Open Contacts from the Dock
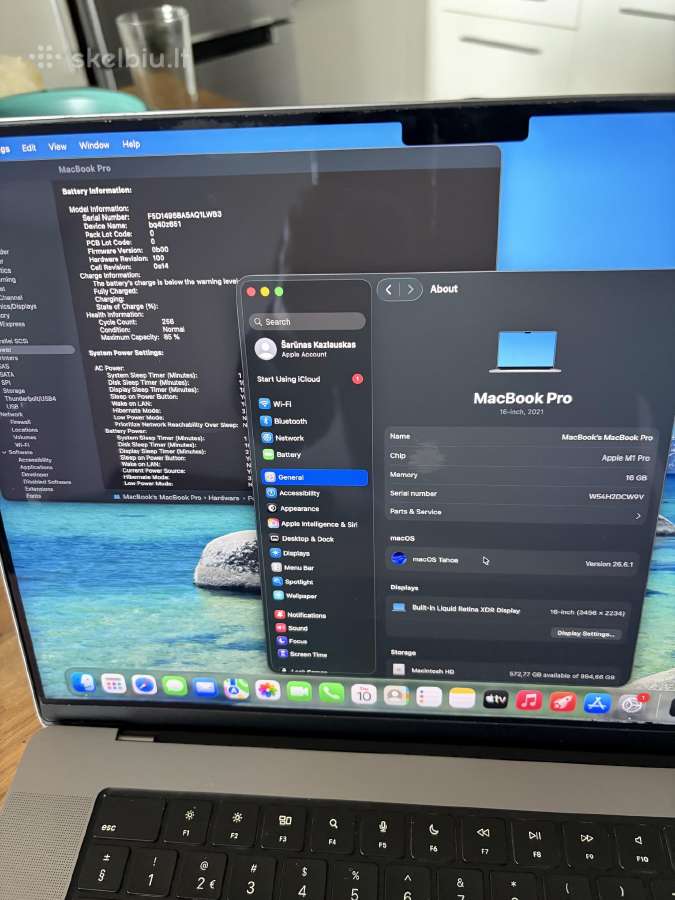Image resolution: width=675 pixels, height=900 pixels. [x=396, y=696]
